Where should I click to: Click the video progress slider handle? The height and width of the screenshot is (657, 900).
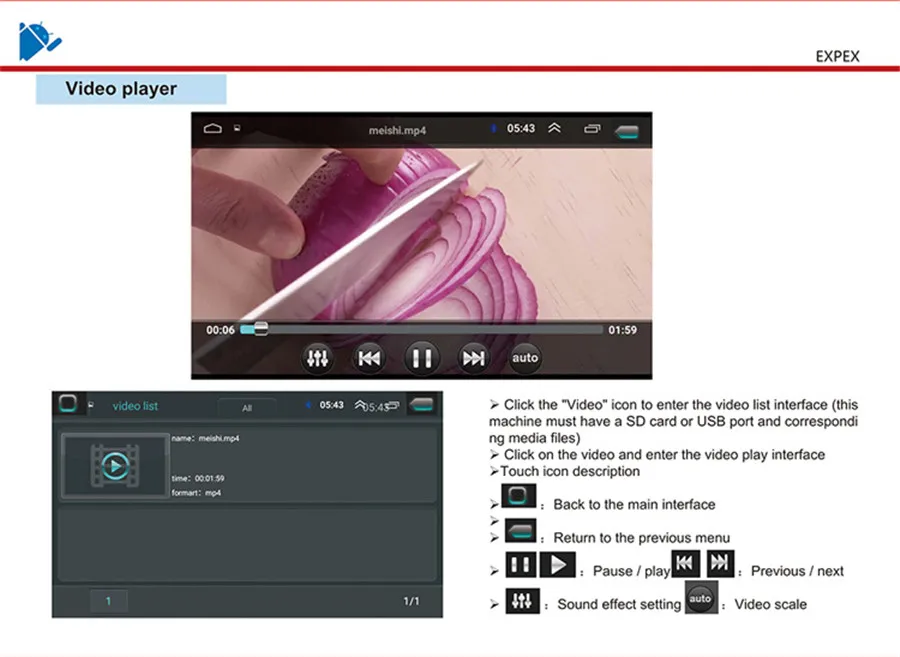(x=261, y=329)
